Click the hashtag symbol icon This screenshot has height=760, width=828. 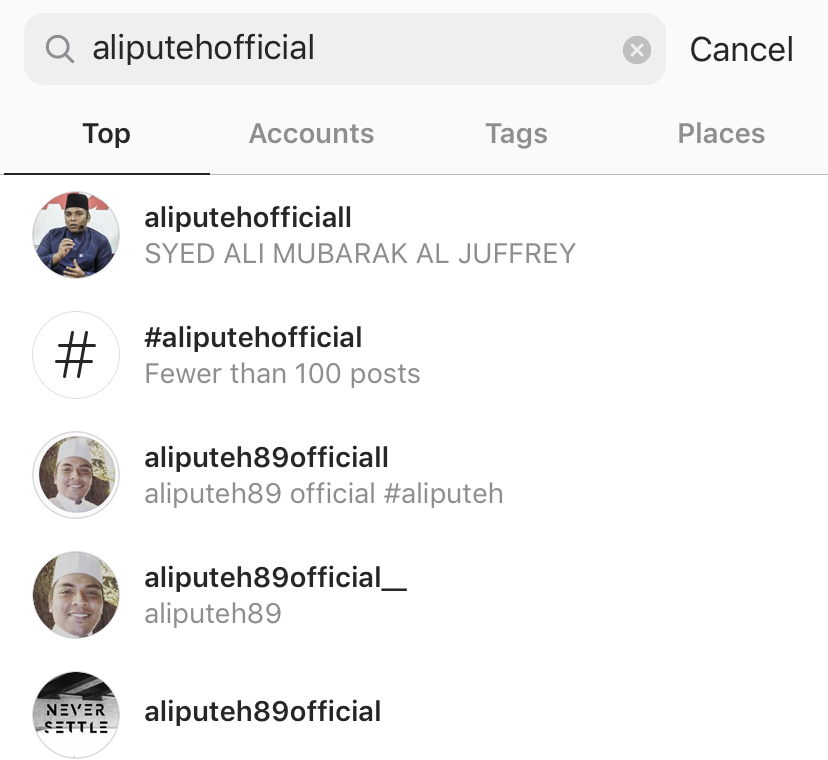click(76, 355)
